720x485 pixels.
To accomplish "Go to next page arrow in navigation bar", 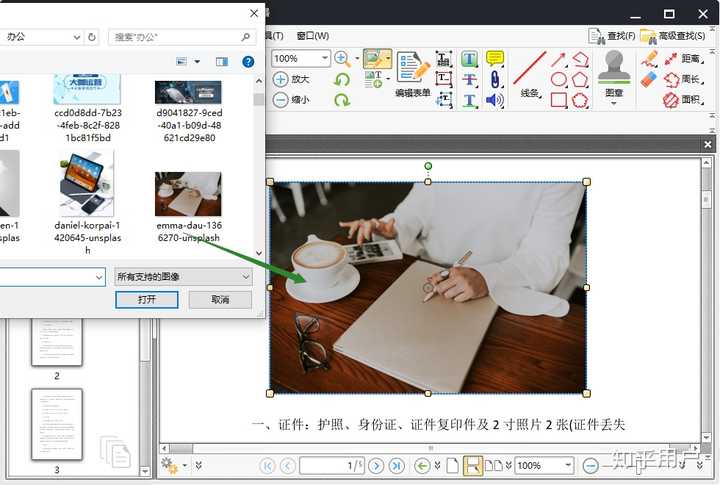I will [376, 466].
